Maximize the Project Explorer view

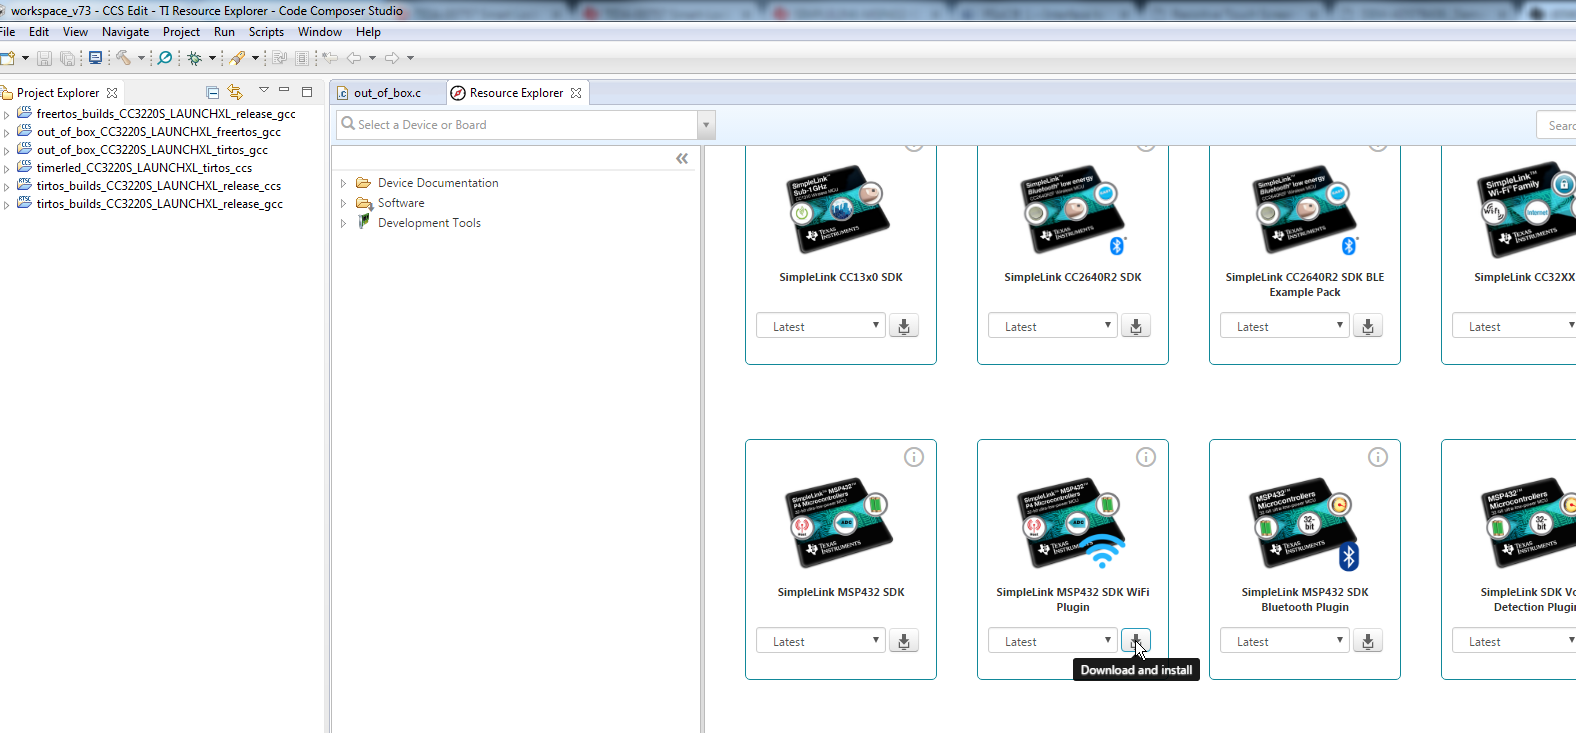pyautogui.click(x=307, y=92)
